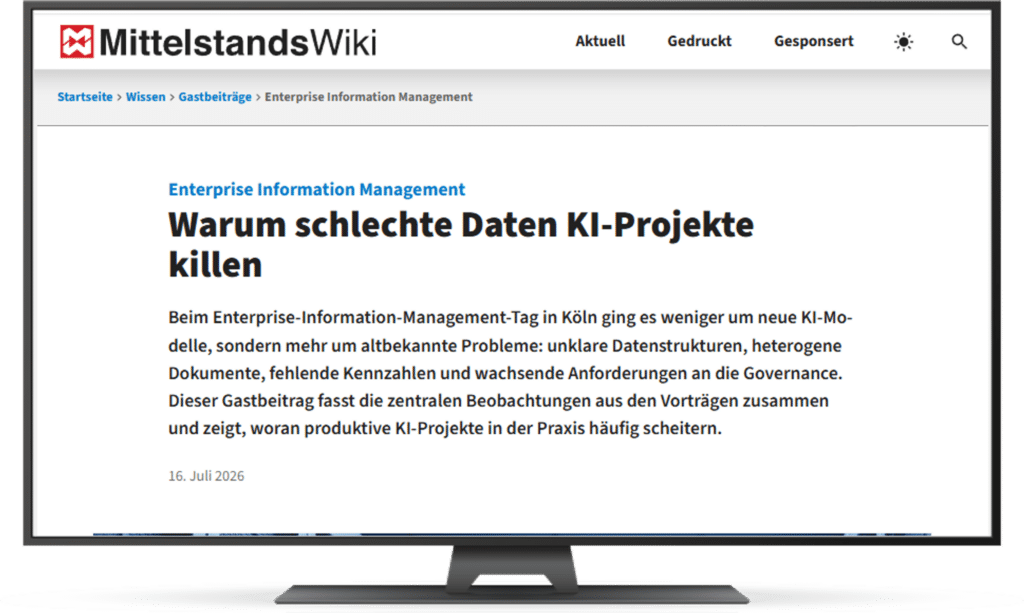Image resolution: width=1024 pixels, height=613 pixels.
Task: Click the MittelstandsWiki red logo icon
Action: pos(77,42)
